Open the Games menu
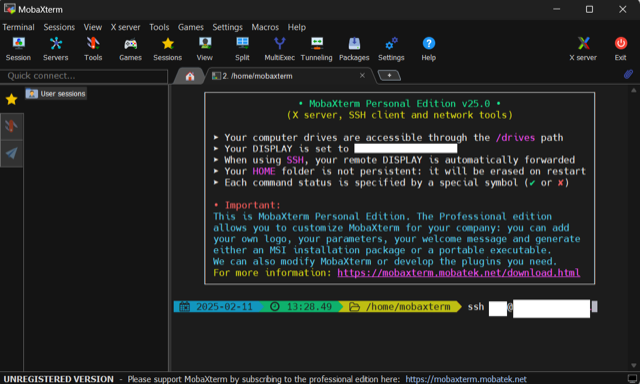640x384 pixels. point(191,27)
